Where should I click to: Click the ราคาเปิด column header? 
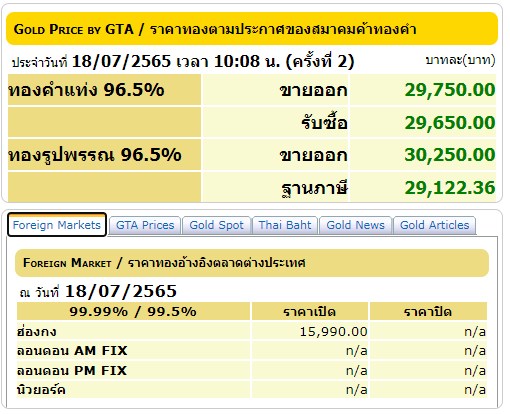[310, 312]
